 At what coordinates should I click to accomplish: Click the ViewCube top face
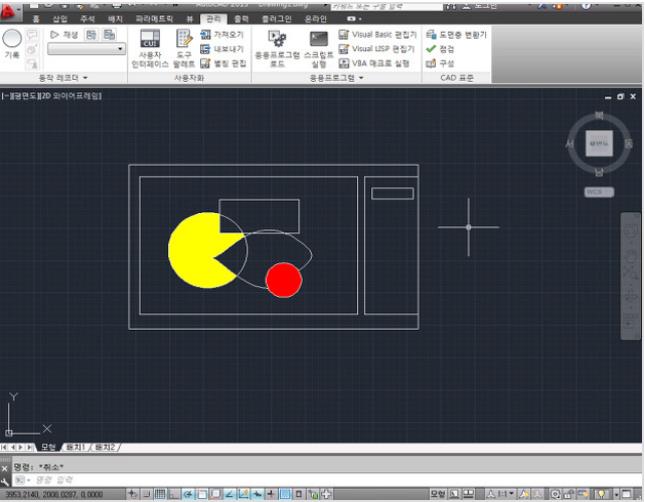pyautogui.click(x=599, y=144)
